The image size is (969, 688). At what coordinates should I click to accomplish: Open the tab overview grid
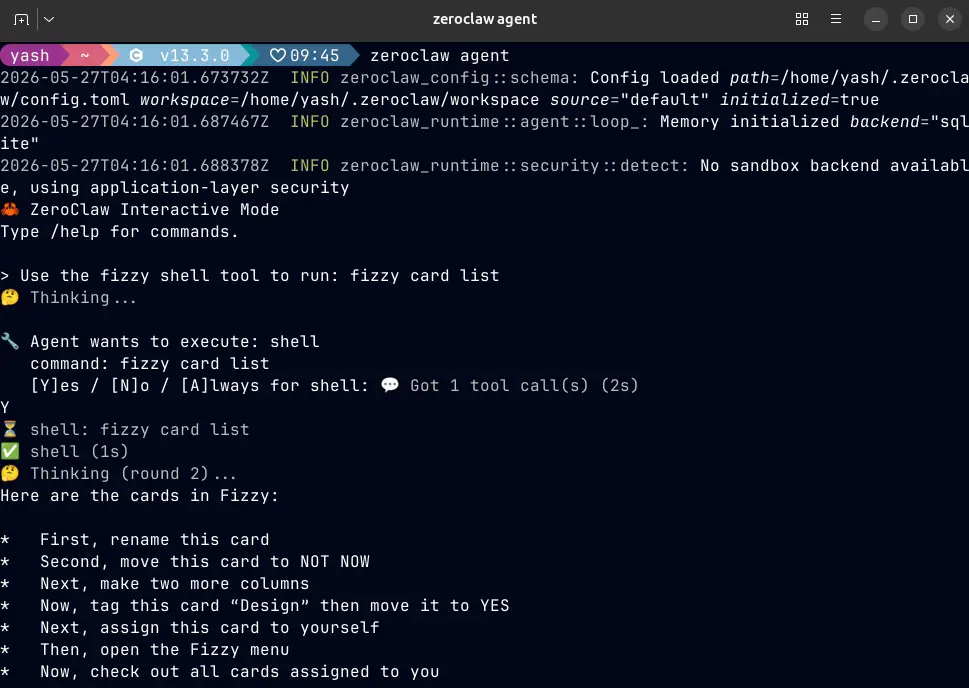[802, 19]
